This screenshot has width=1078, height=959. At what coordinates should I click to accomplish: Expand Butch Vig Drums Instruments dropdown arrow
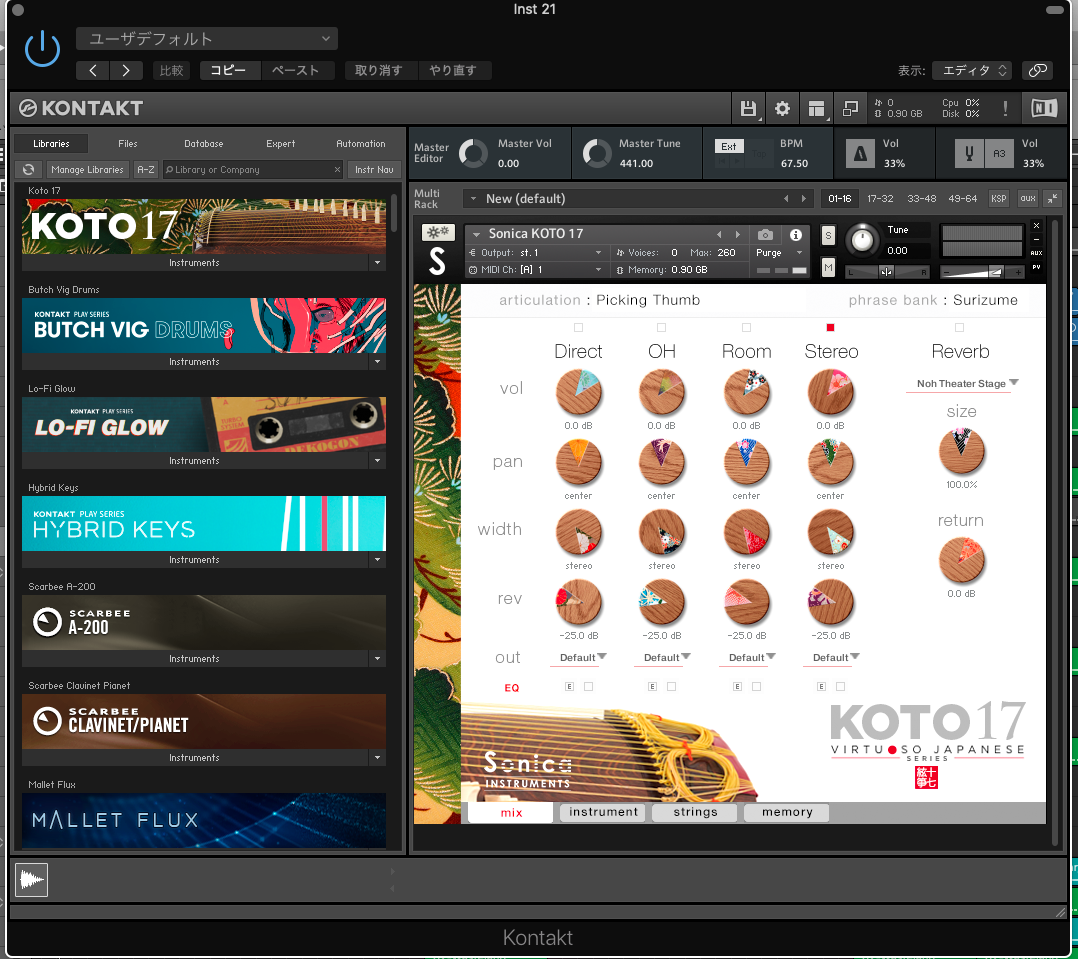377,362
